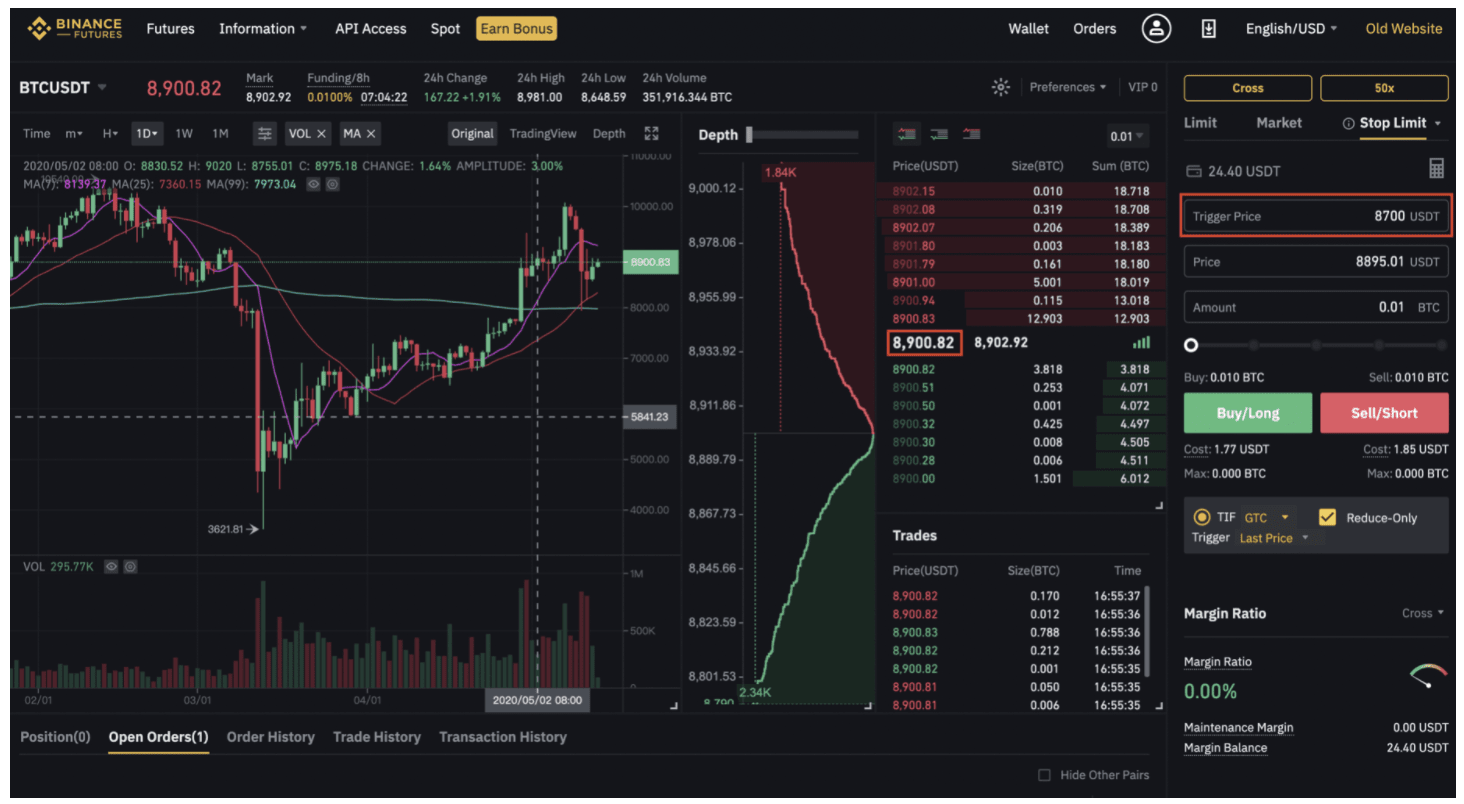Open MA settings gear icon on chart
Viewport: 1464px width, 804px height.
point(333,184)
